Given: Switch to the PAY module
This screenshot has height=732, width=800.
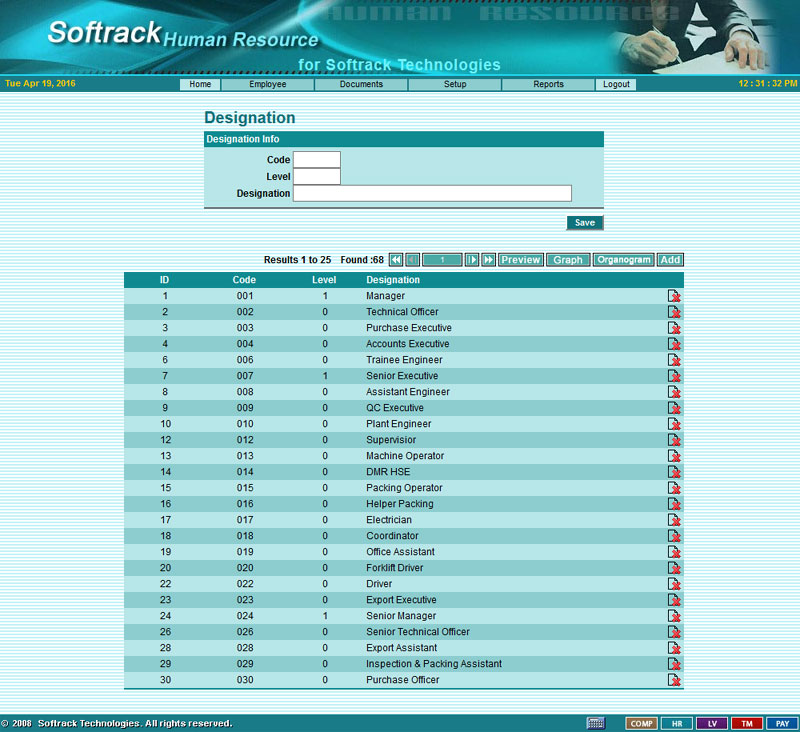Looking at the screenshot, I should pyautogui.click(x=781, y=723).
